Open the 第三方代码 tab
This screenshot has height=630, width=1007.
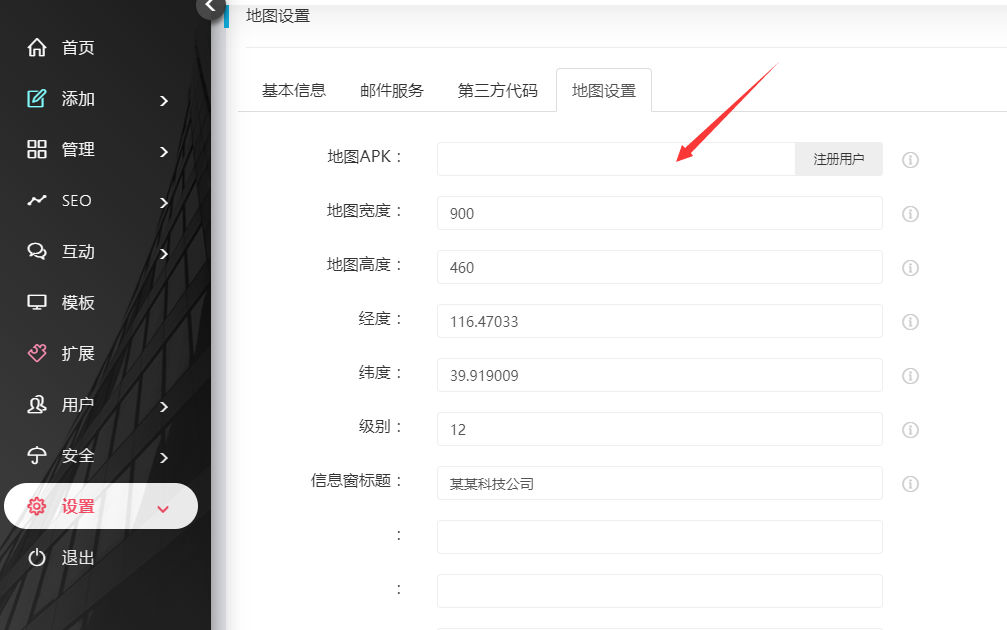[x=497, y=89]
